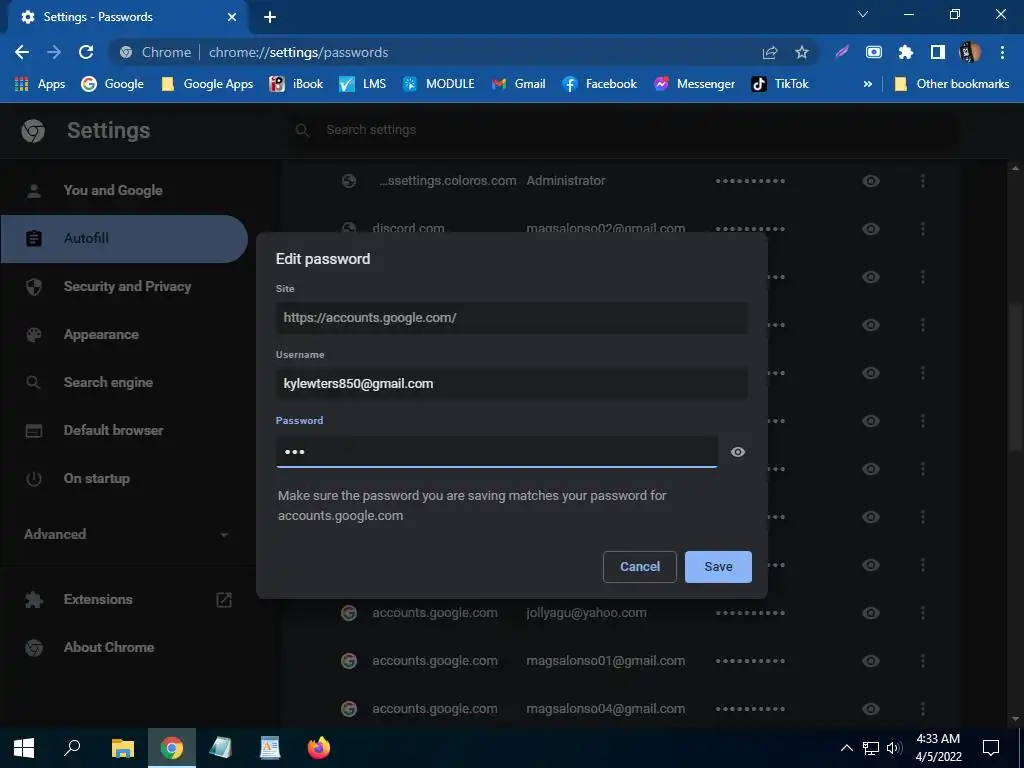This screenshot has height=768, width=1024.
Task: Focus the Password field in the dialog
Action: (496, 452)
